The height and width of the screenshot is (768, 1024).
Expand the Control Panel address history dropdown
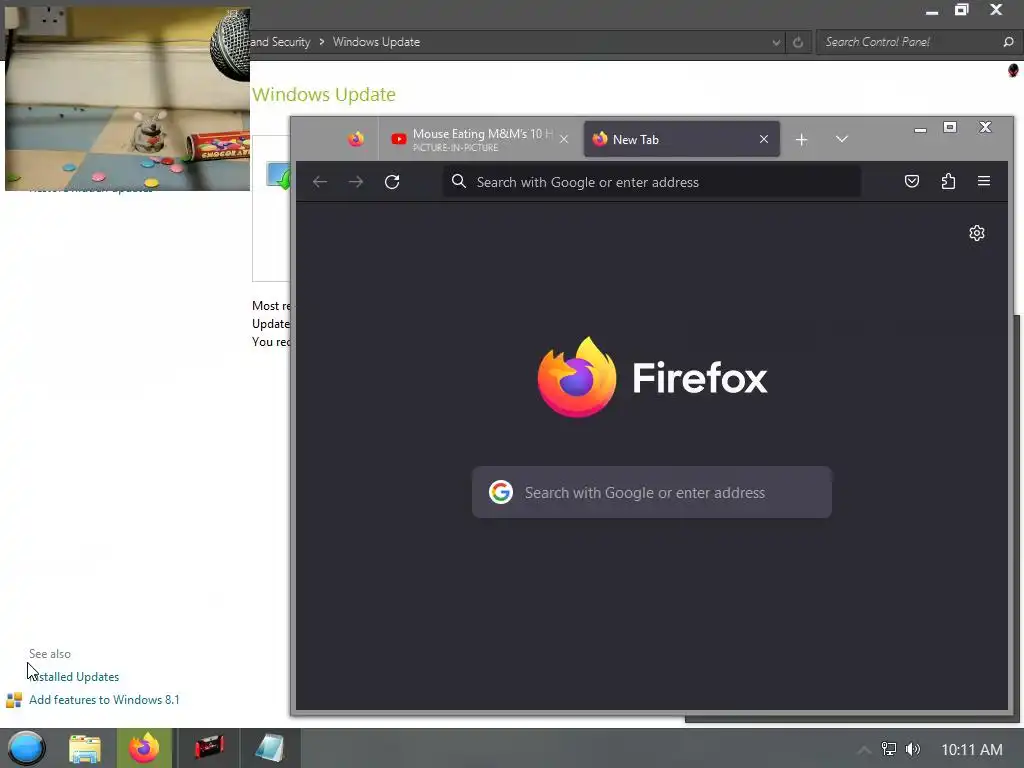click(776, 42)
